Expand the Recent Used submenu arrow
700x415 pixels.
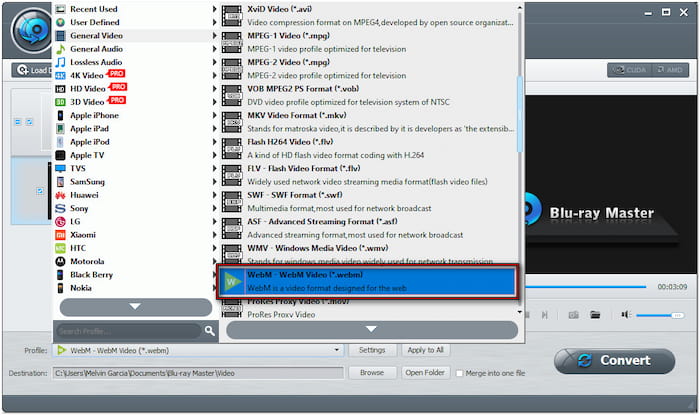point(214,9)
